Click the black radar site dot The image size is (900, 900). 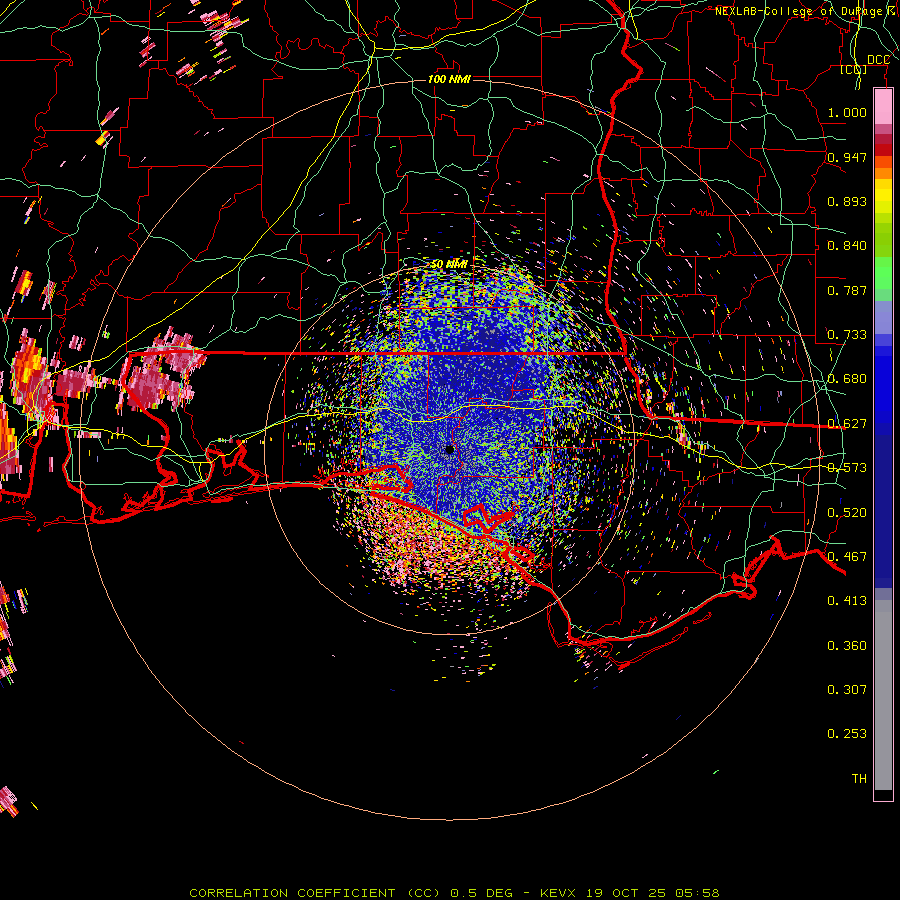pos(450,449)
